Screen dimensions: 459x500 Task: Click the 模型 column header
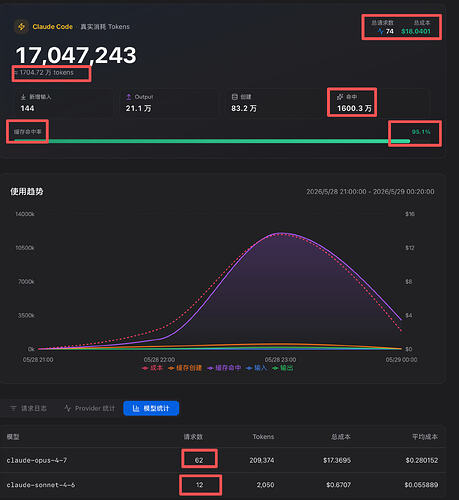(13, 437)
